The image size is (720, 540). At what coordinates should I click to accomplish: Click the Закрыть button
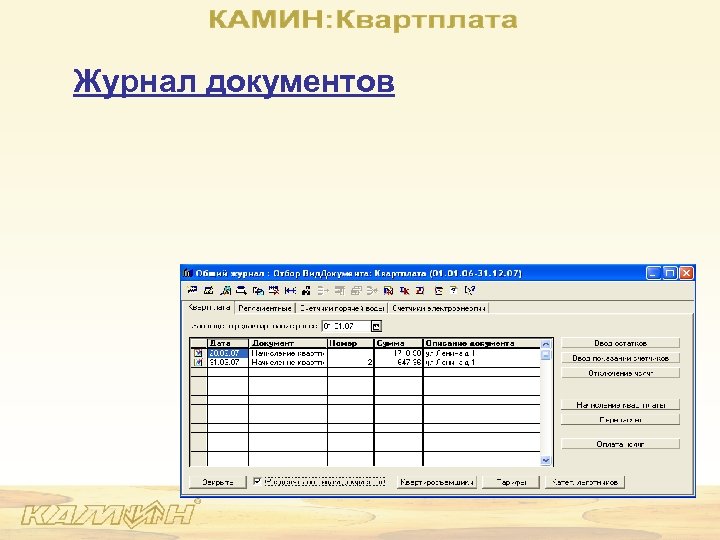(218, 482)
